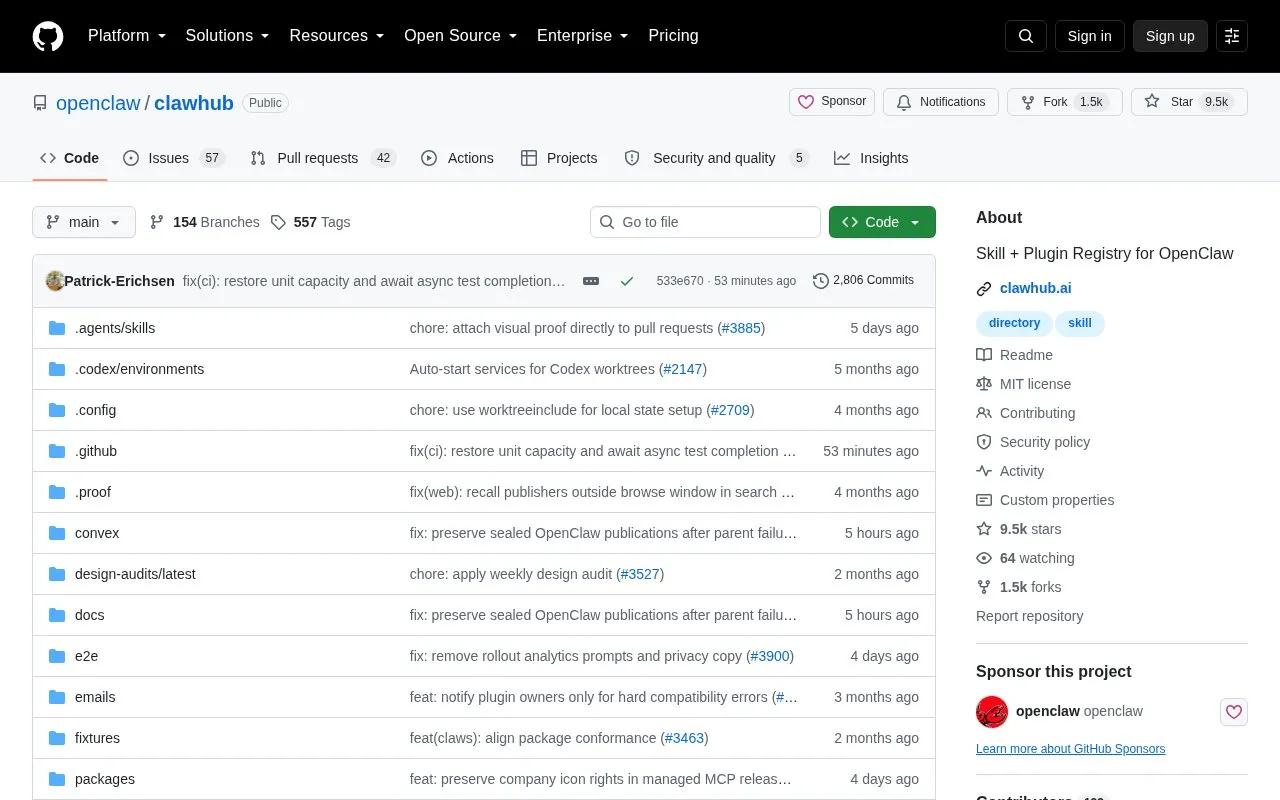Click the GitHub logo home icon
This screenshot has width=1280, height=800.
pyautogui.click(x=48, y=36)
